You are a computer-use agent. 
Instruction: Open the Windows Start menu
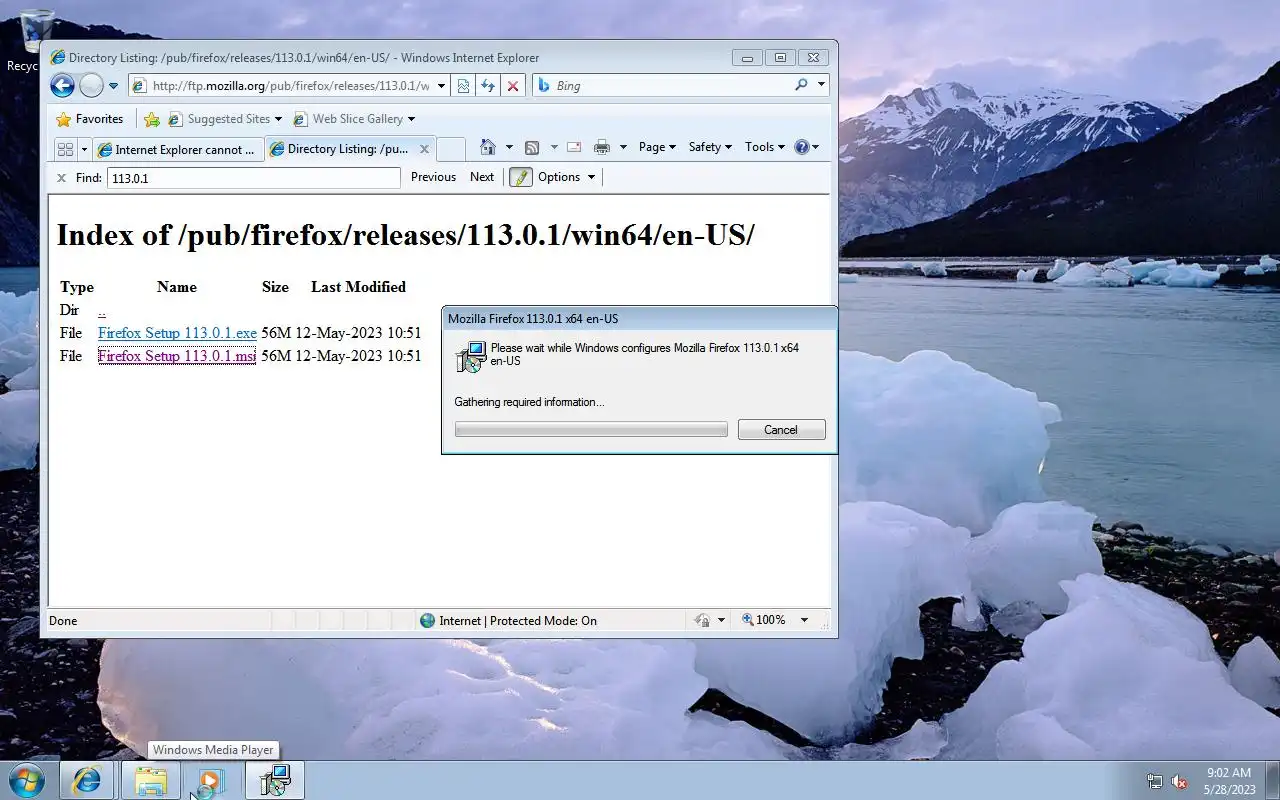pyautogui.click(x=26, y=780)
